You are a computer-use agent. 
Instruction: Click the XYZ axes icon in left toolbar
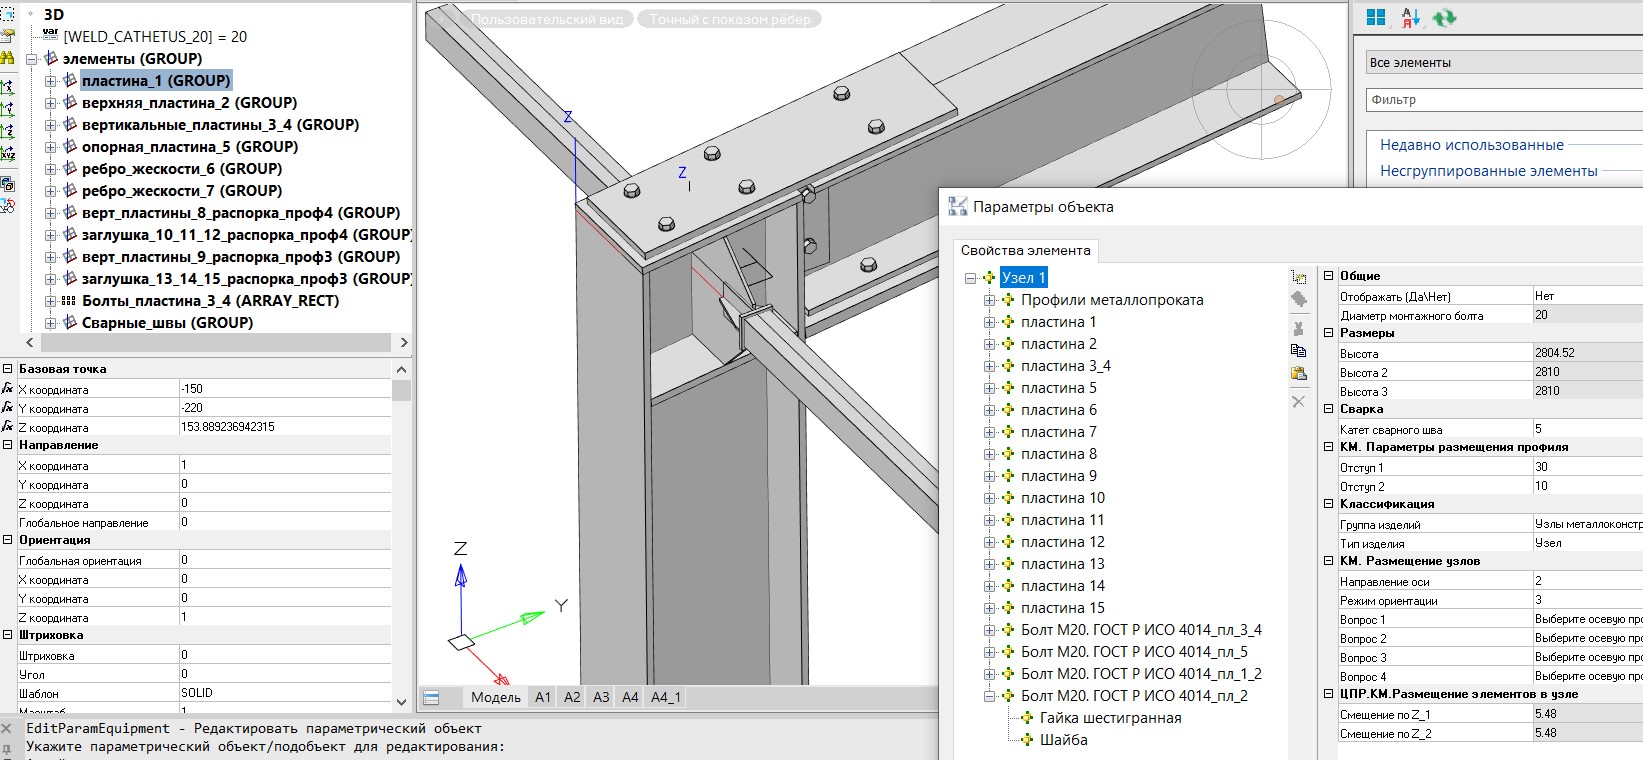(x=7, y=153)
